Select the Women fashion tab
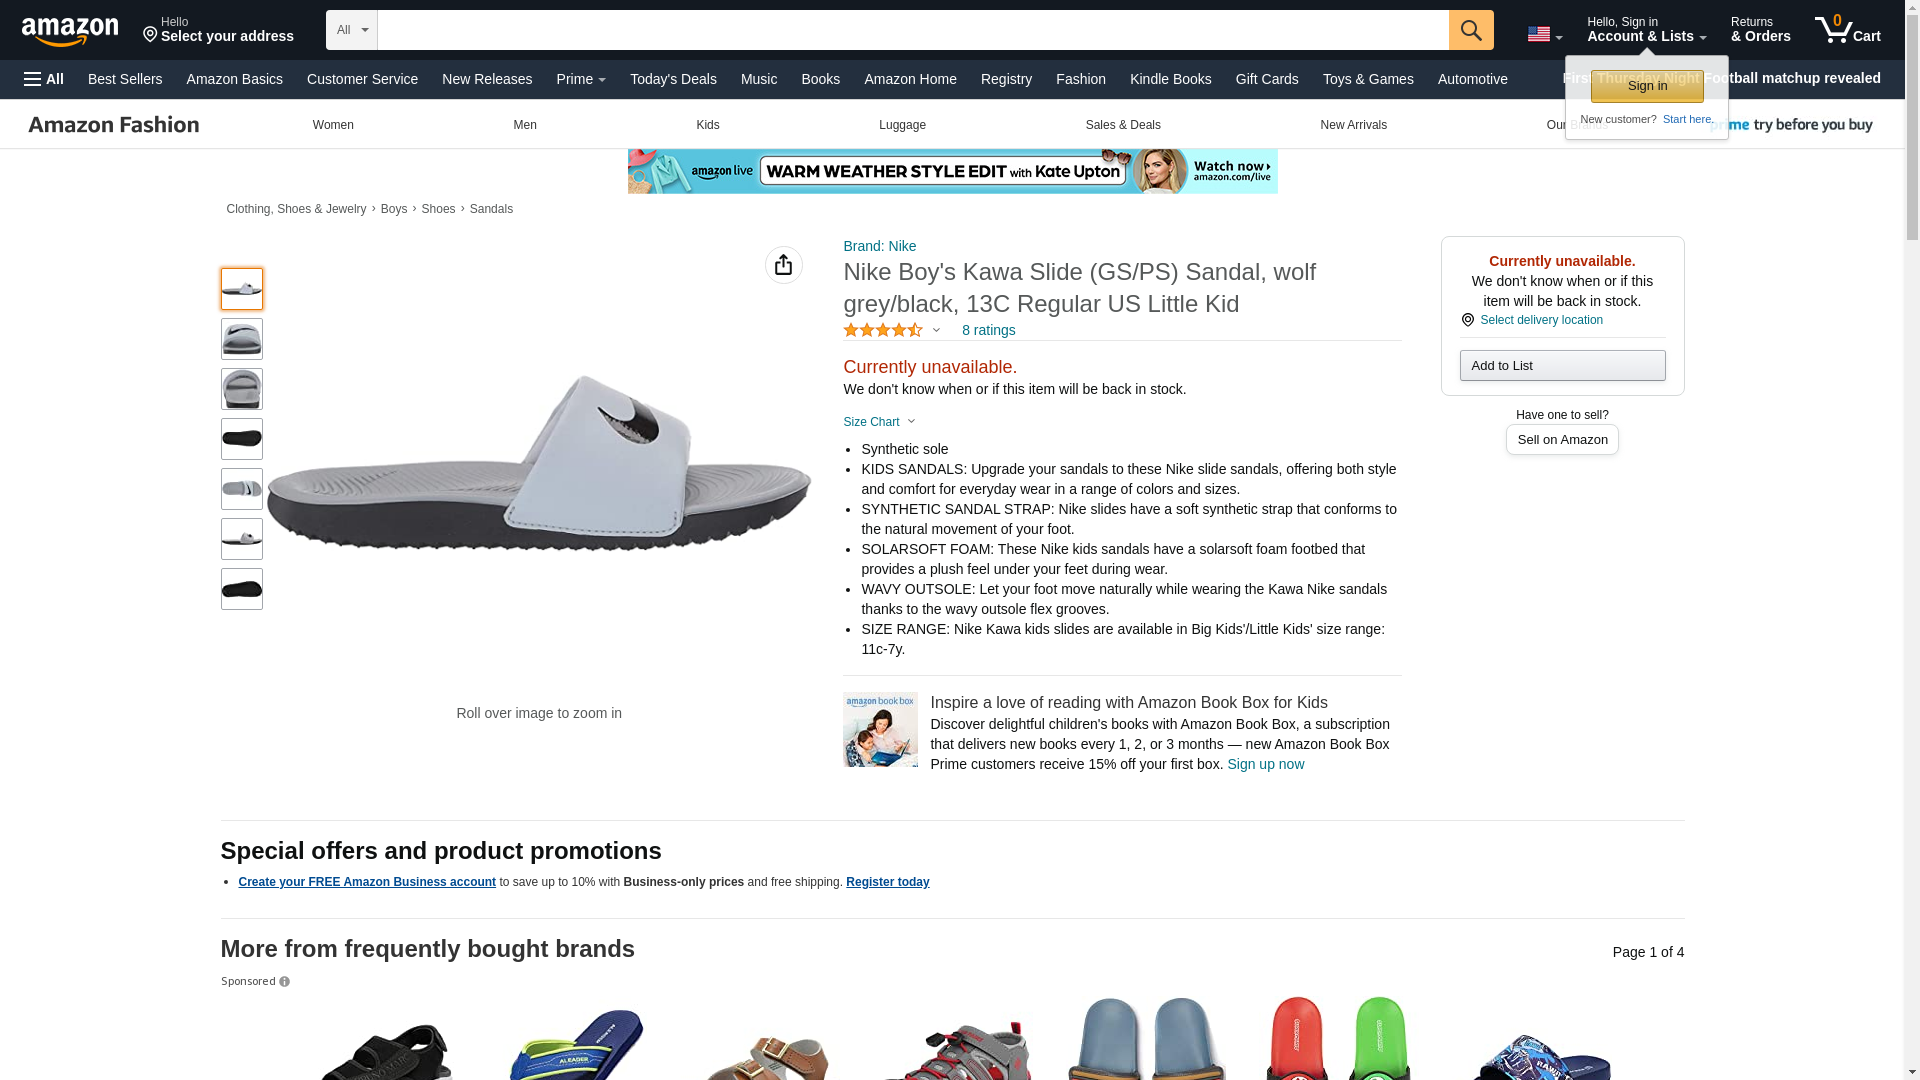 333,125
